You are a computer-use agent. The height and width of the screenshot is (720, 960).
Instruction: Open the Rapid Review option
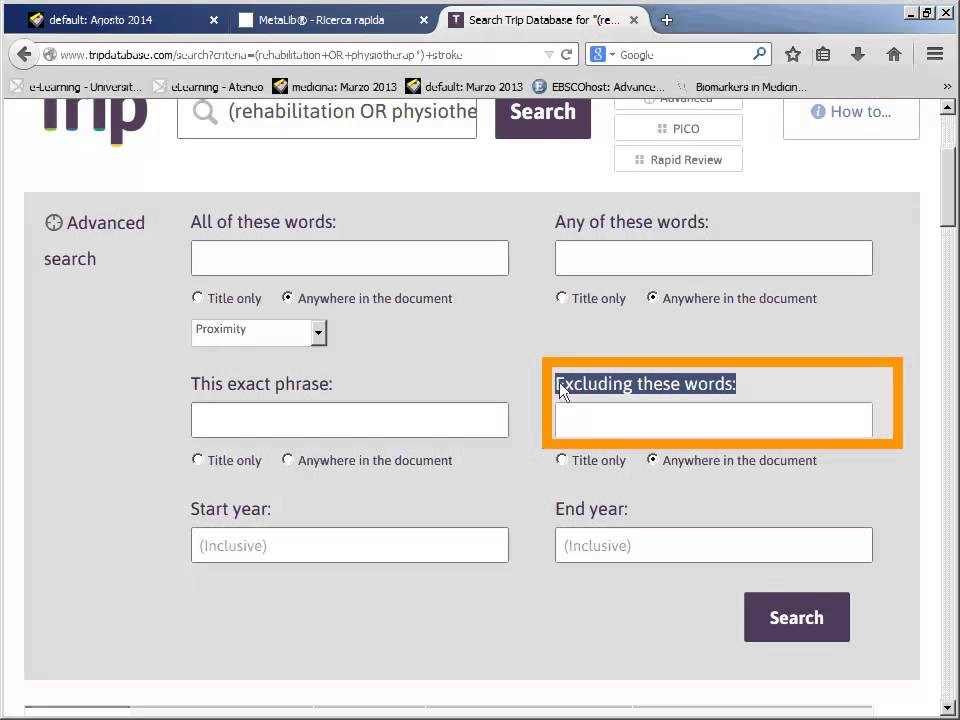coord(678,160)
